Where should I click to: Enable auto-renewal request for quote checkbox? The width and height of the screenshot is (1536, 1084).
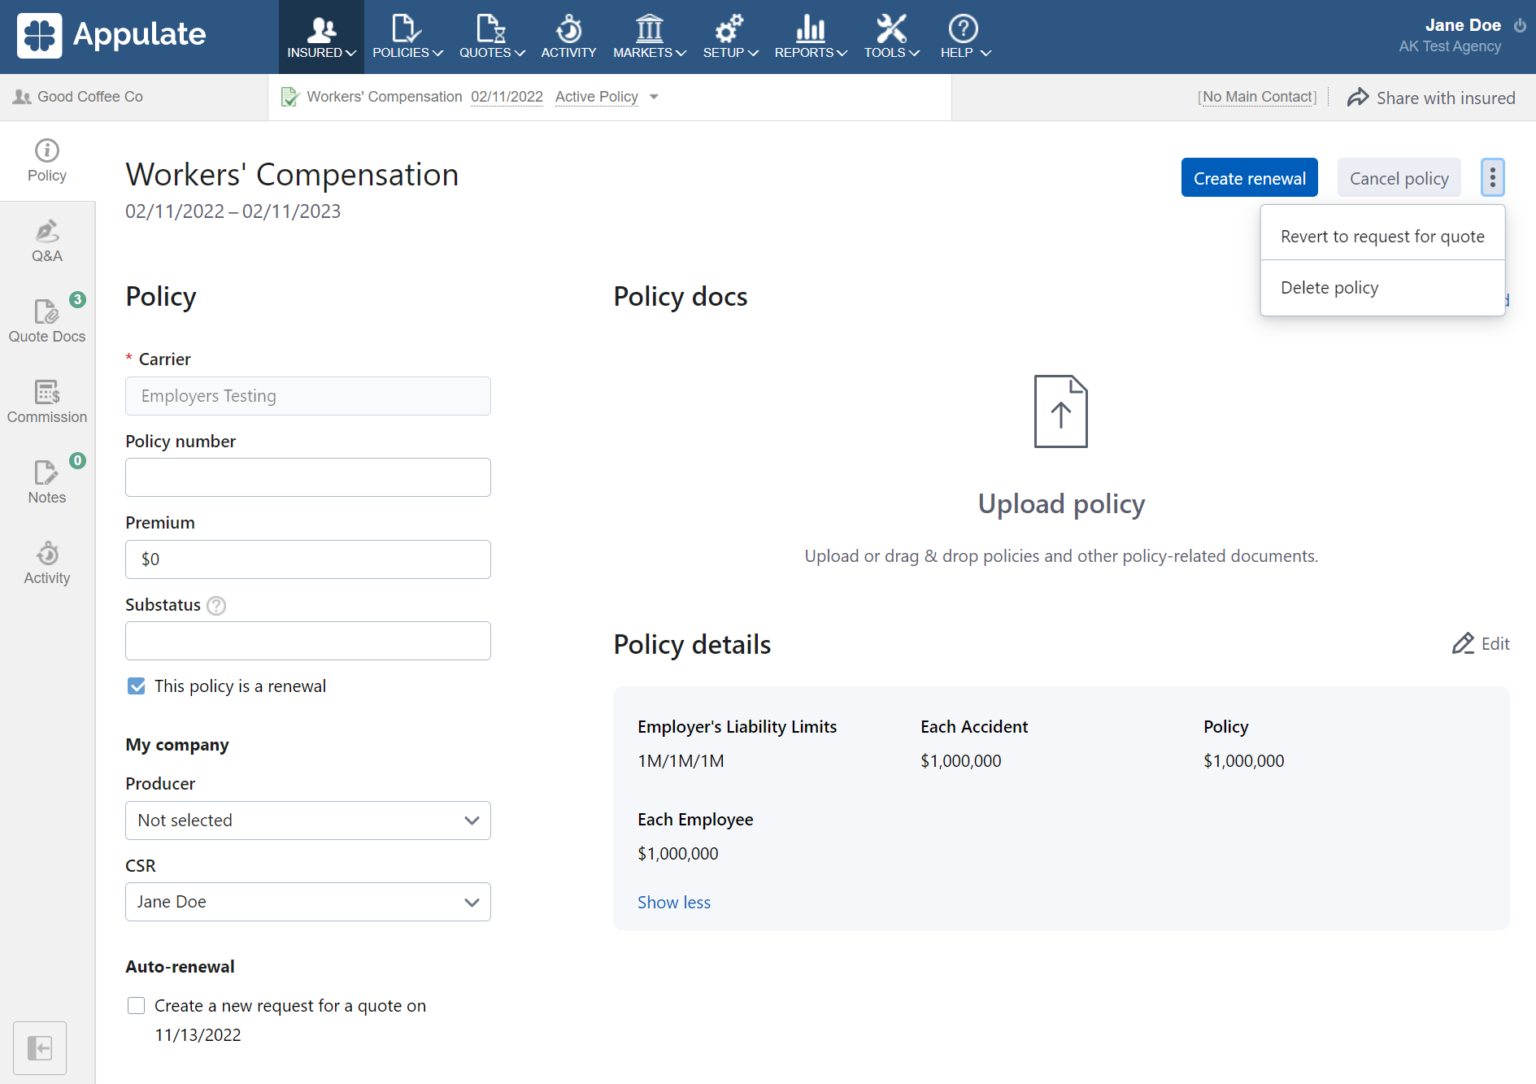137,1006
